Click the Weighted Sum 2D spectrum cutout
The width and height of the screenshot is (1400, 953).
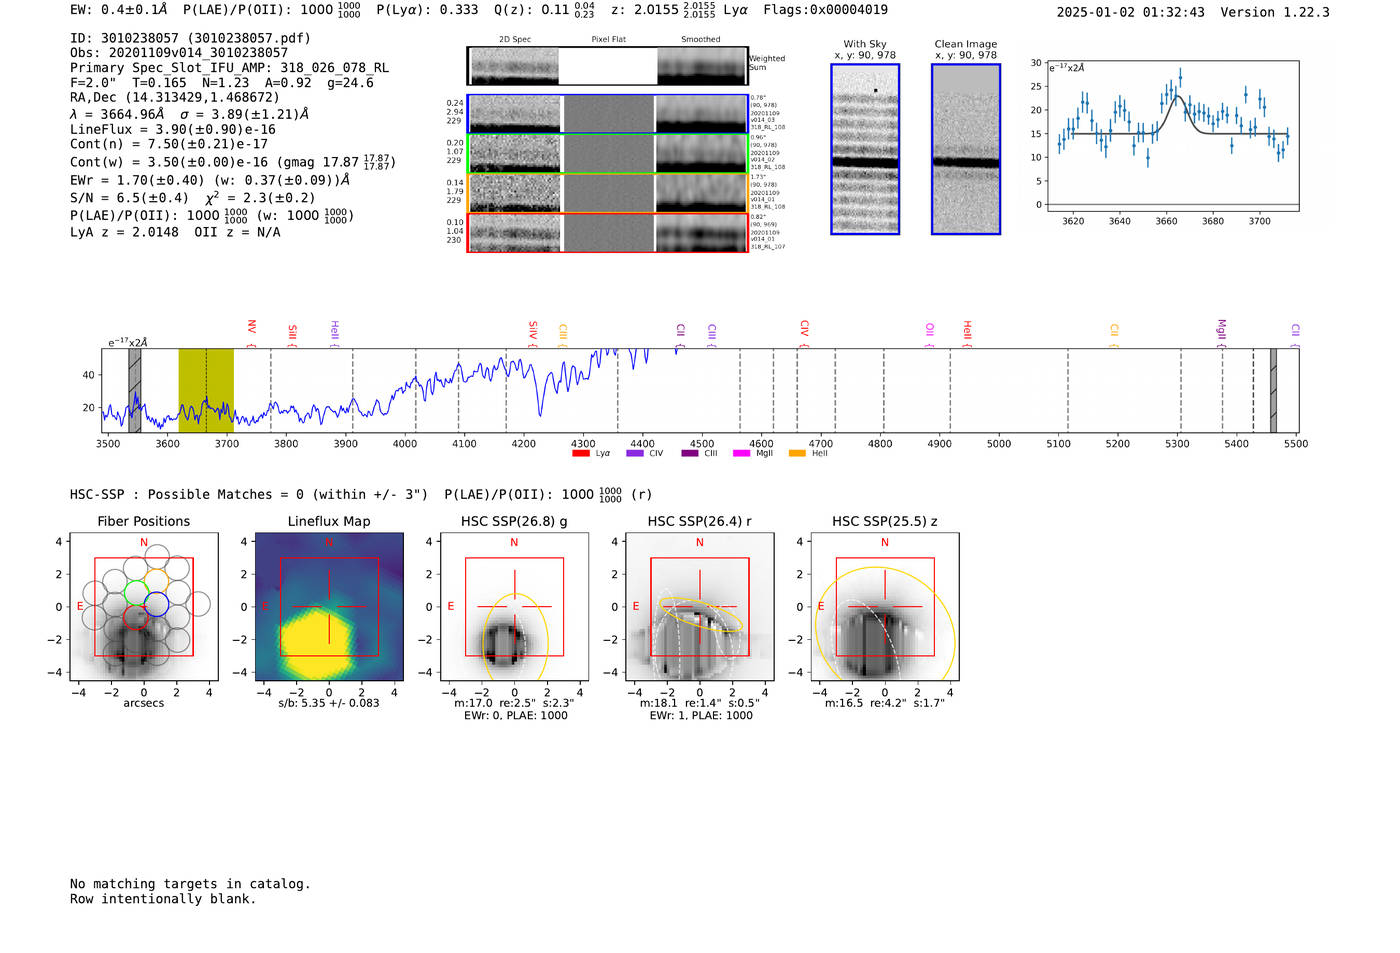[x=607, y=65]
